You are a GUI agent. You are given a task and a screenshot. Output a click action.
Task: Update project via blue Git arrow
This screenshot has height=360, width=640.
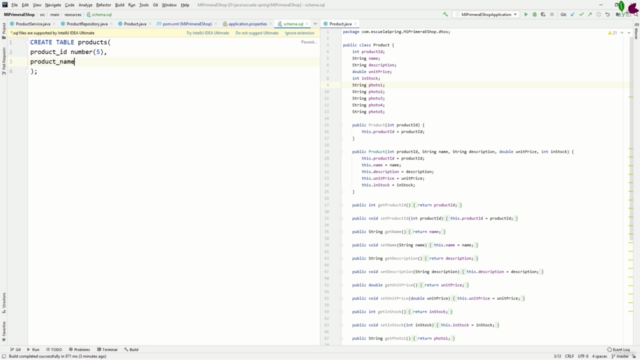573,15
